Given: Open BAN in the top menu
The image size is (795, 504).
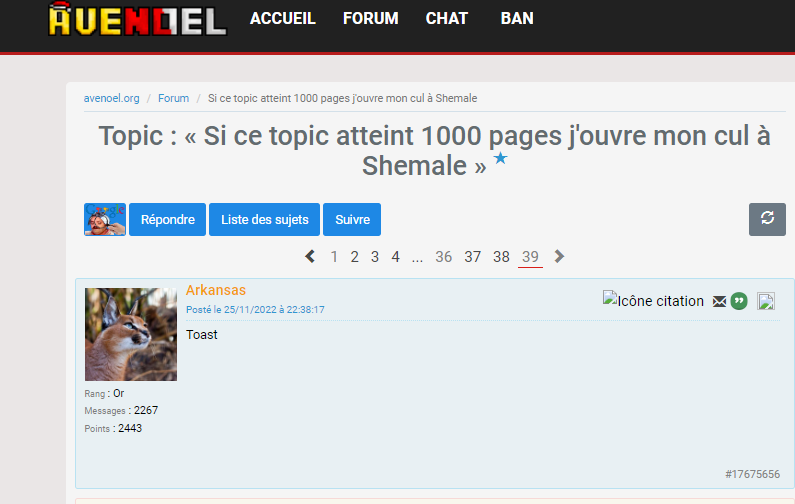Looking at the screenshot, I should point(517,18).
